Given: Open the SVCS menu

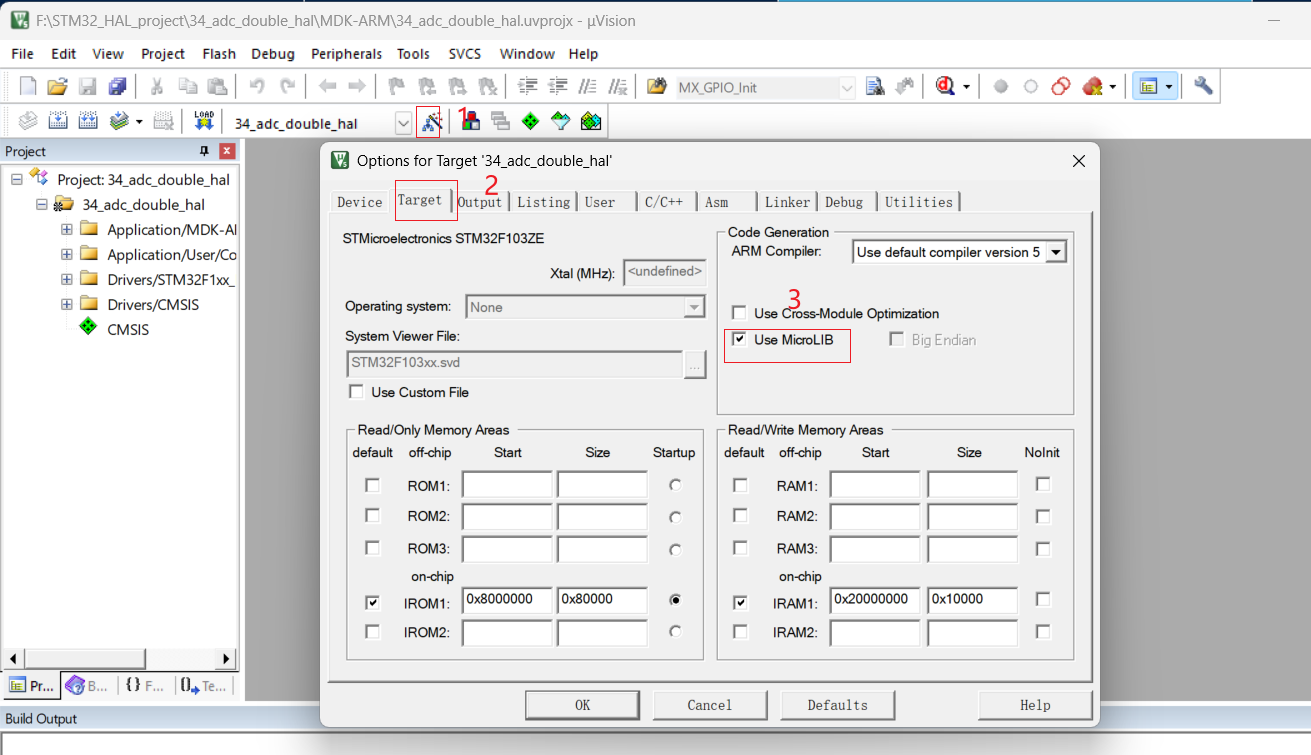Looking at the screenshot, I should tap(465, 54).
